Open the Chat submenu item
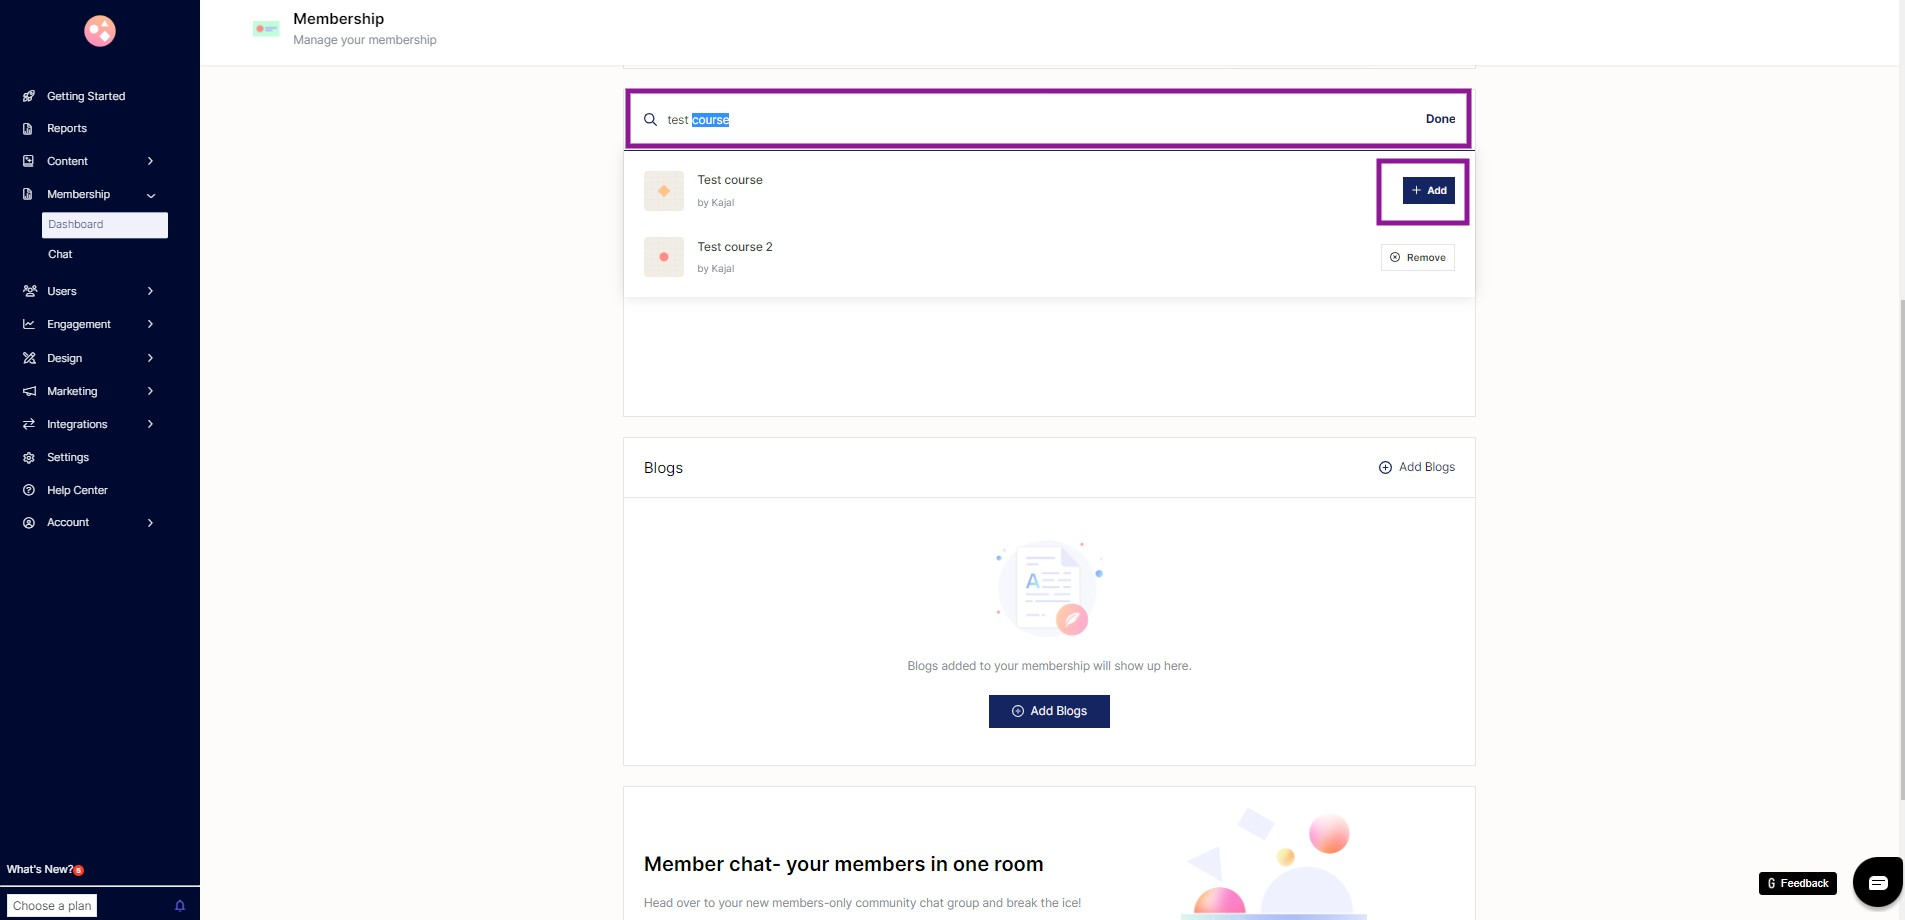The height and width of the screenshot is (920, 1905). click(60, 254)
